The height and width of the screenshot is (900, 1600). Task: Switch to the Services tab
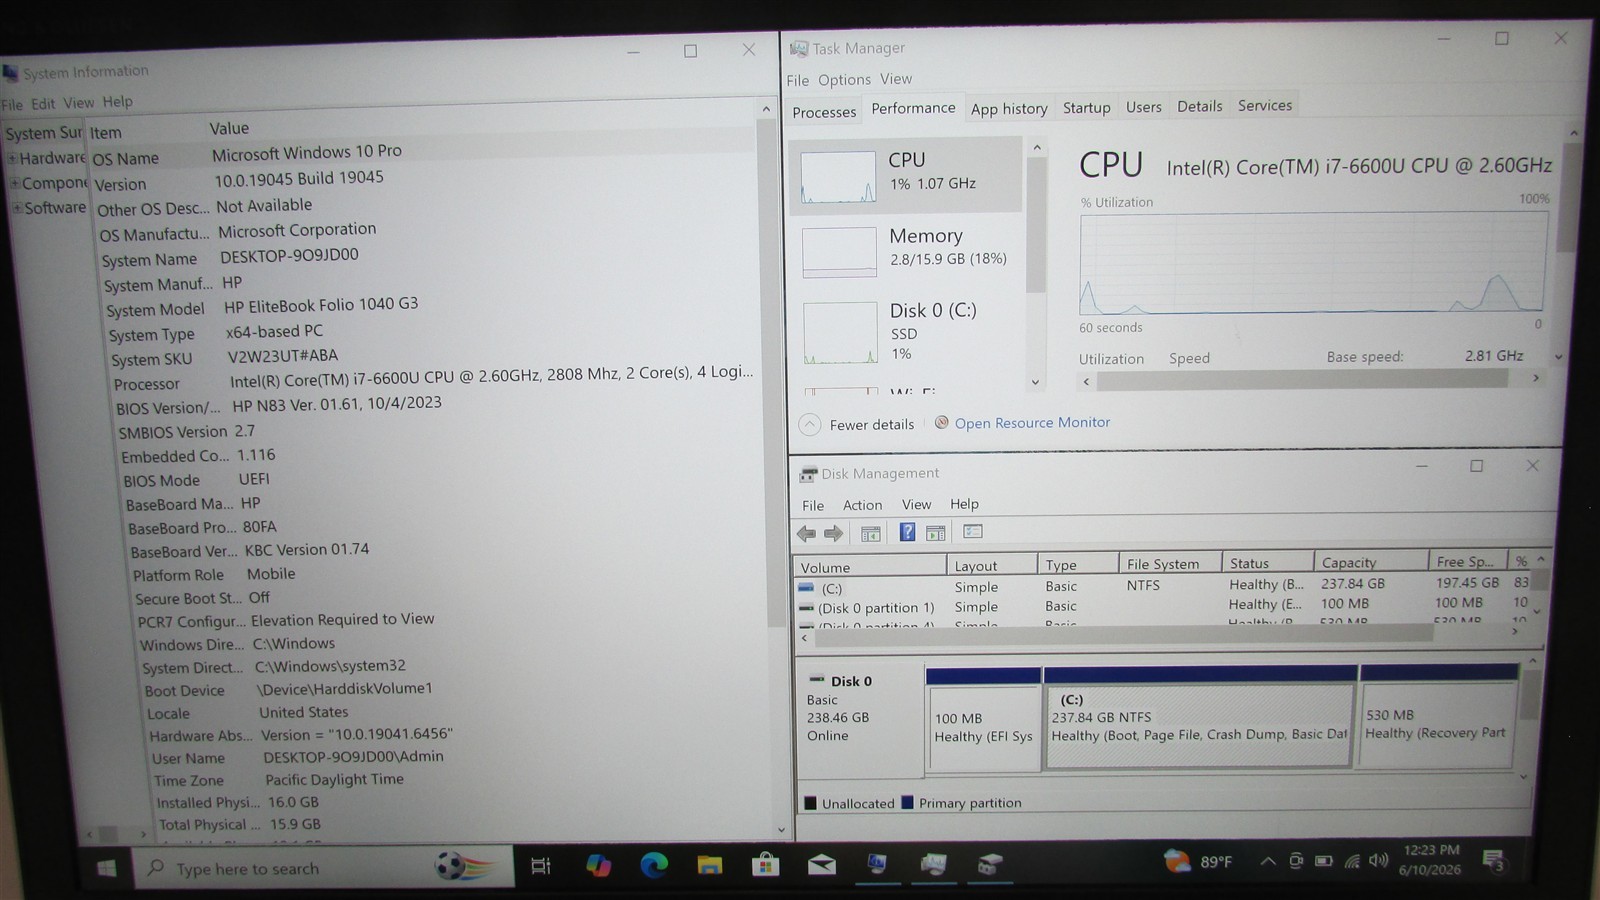click(1264, 105)
